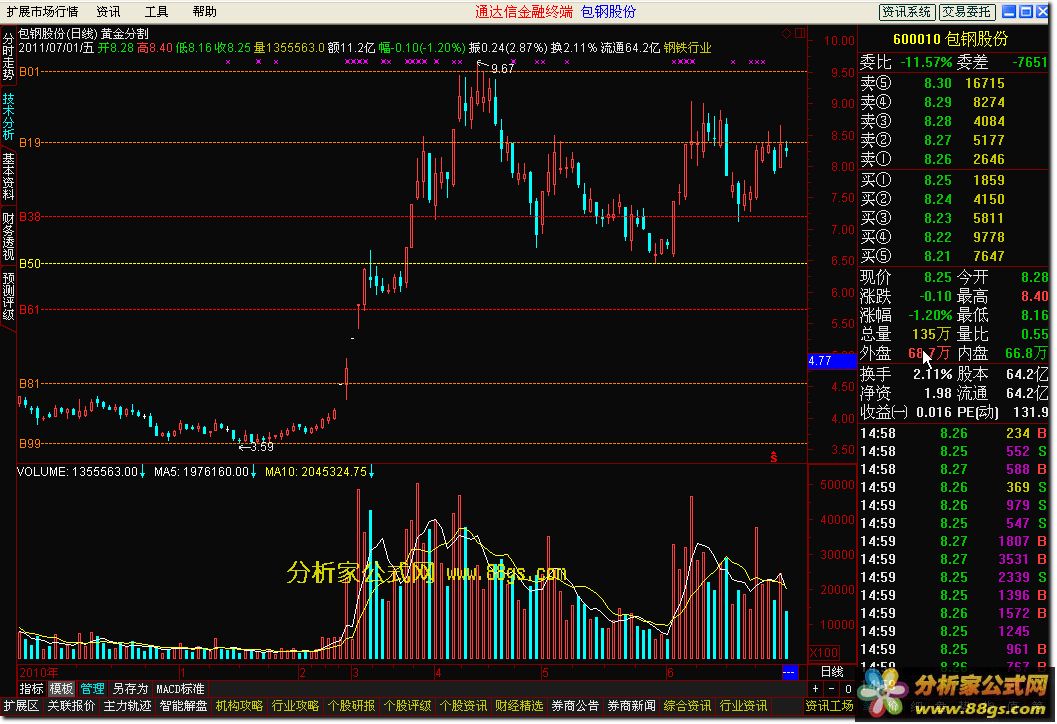Viewport: 1057px width, 724px height.
Task: Switch to the 技术分析 side tab
Action: pyautogui.click(x=8, y=116)
